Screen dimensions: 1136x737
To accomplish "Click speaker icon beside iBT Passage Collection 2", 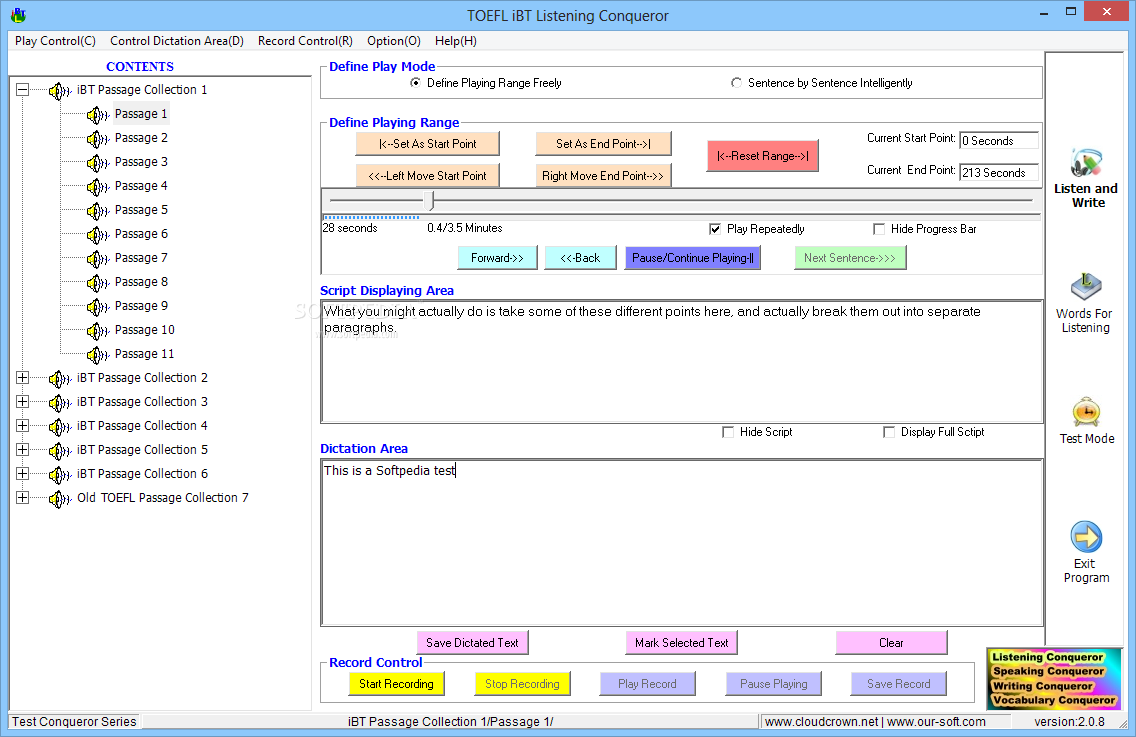I will [59, 378].
